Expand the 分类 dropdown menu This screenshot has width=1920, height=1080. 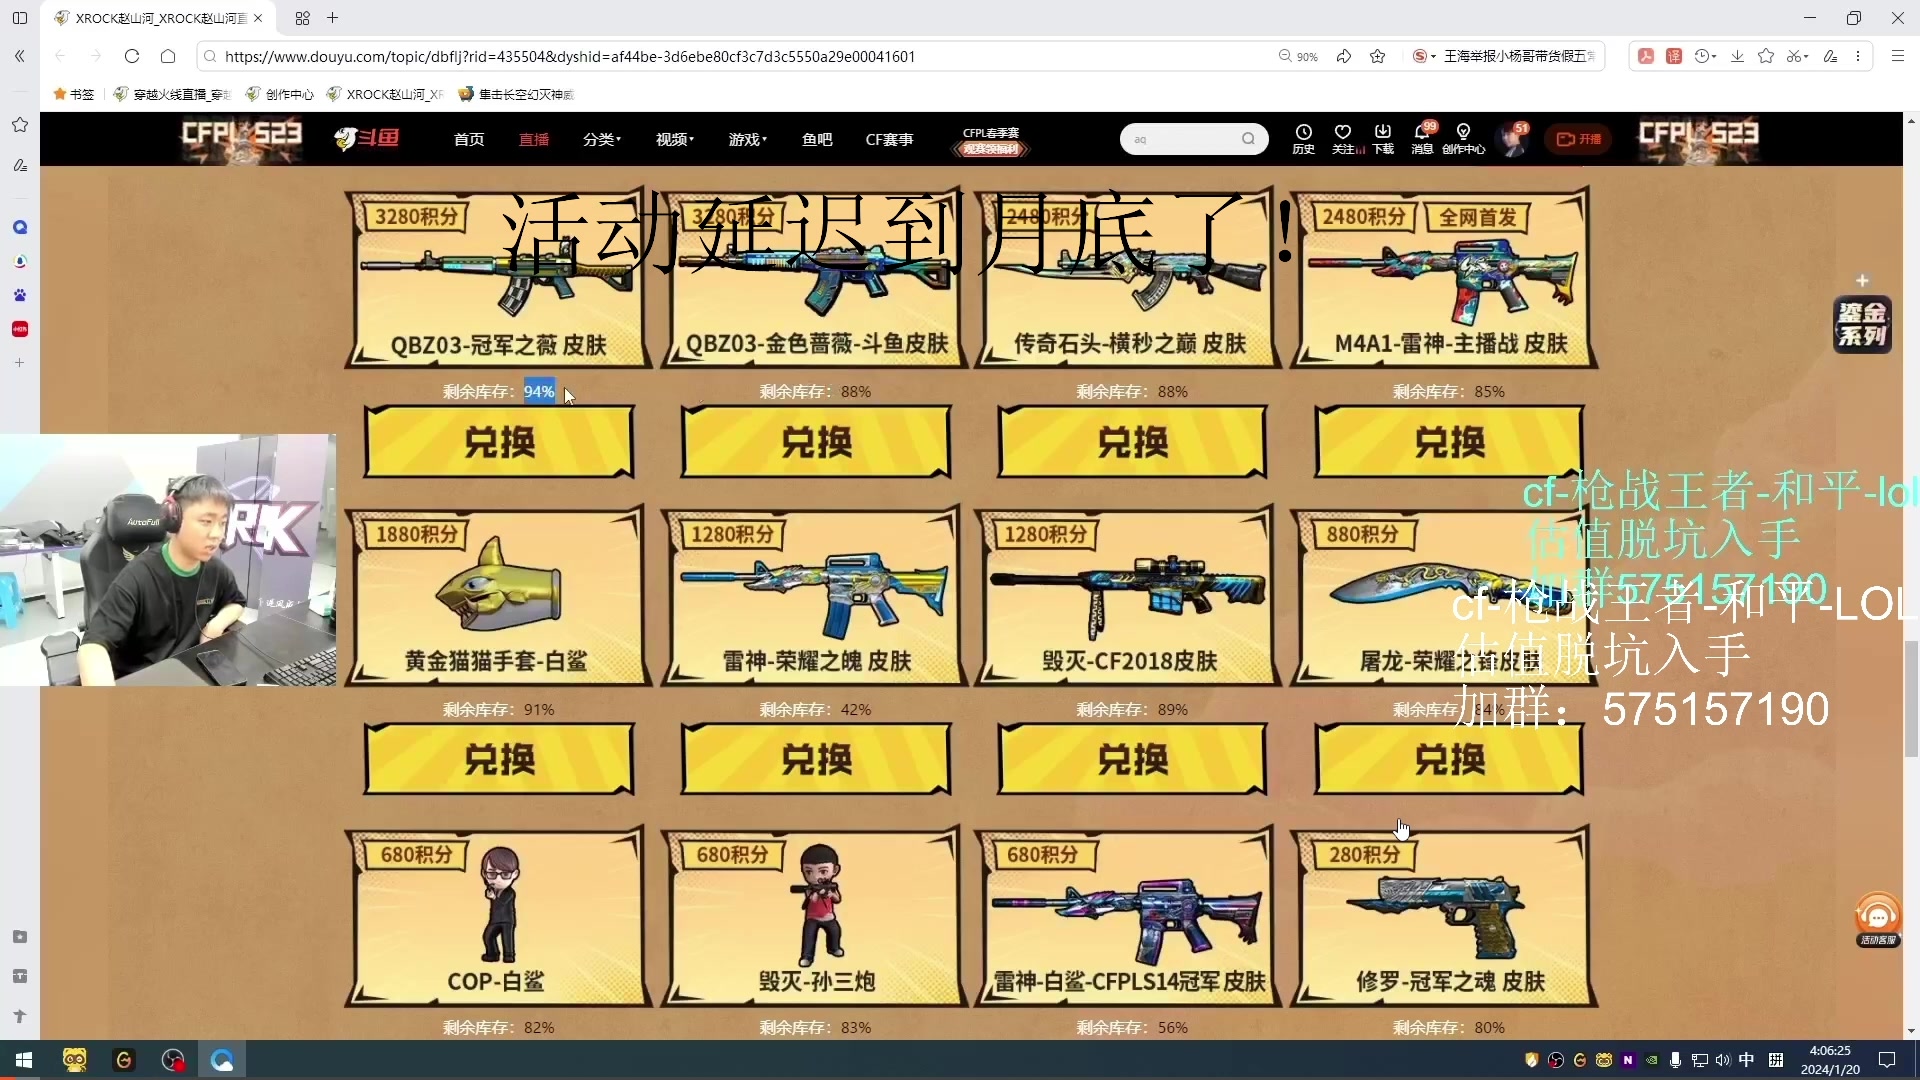point(601,139)
